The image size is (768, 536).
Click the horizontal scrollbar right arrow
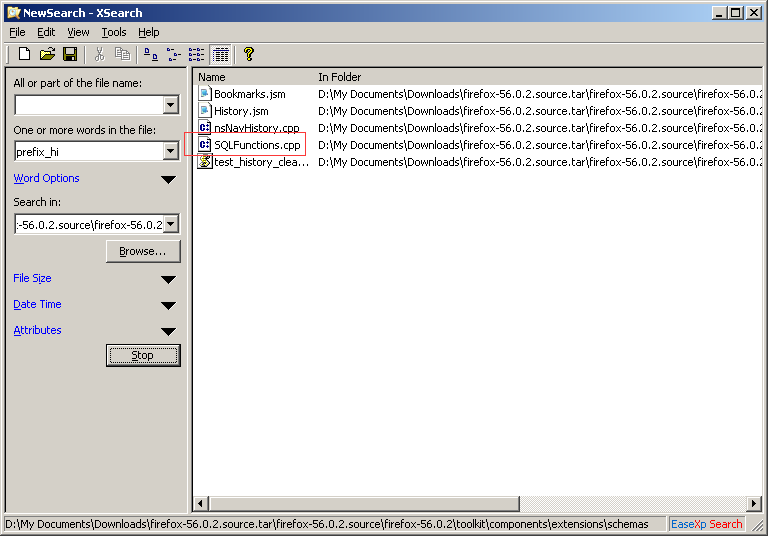coord(754,503)
